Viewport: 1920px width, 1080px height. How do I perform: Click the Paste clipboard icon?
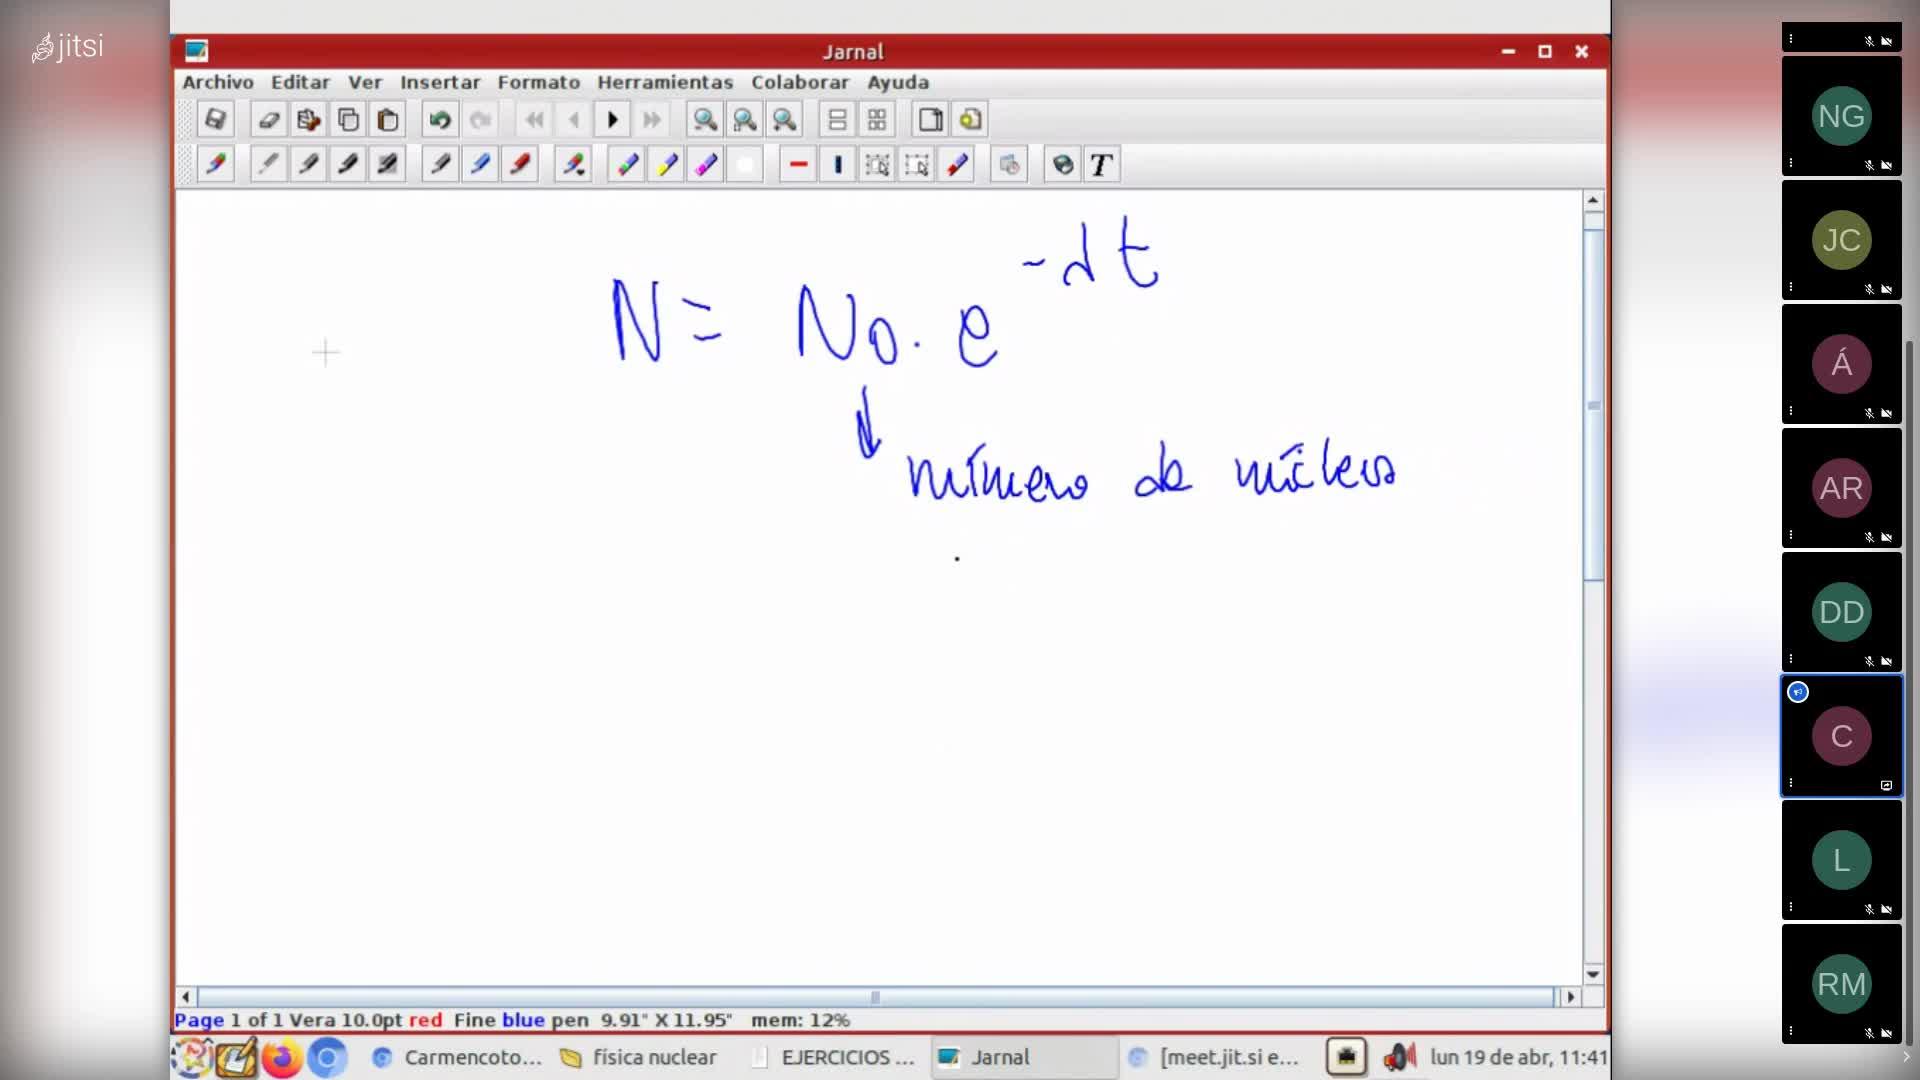tap(388, 120)
